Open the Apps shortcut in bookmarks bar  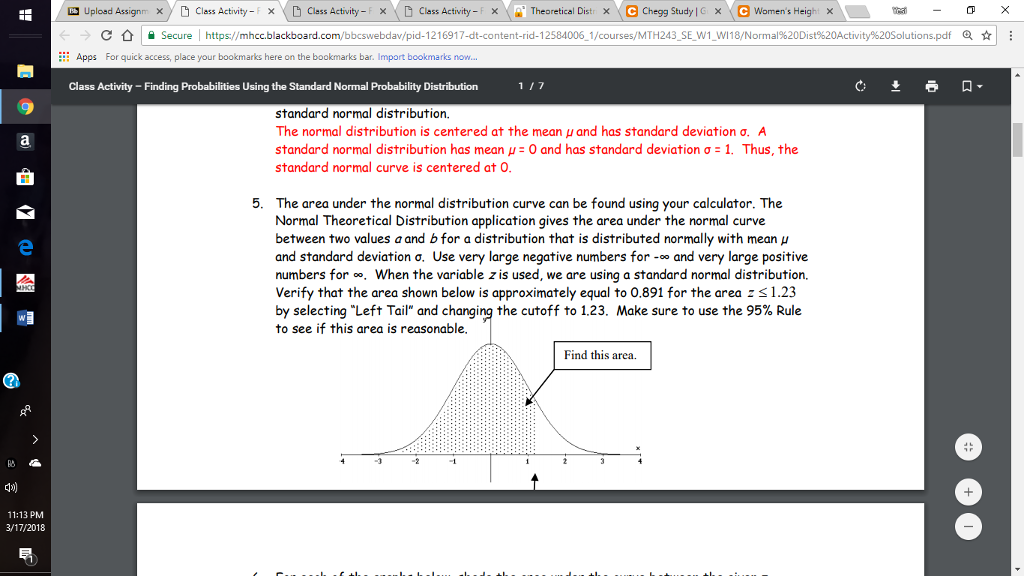[78, 57]
